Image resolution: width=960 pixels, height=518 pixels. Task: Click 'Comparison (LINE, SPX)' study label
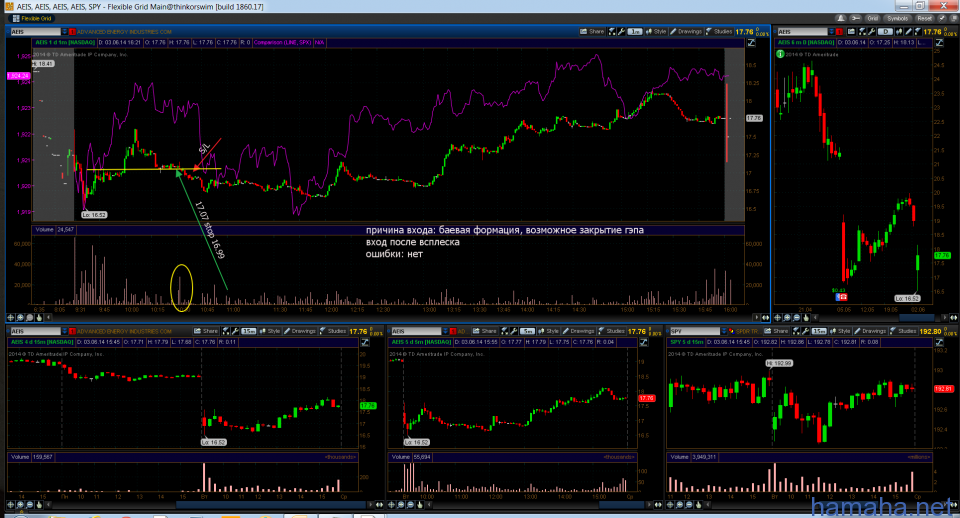(282, 42)
